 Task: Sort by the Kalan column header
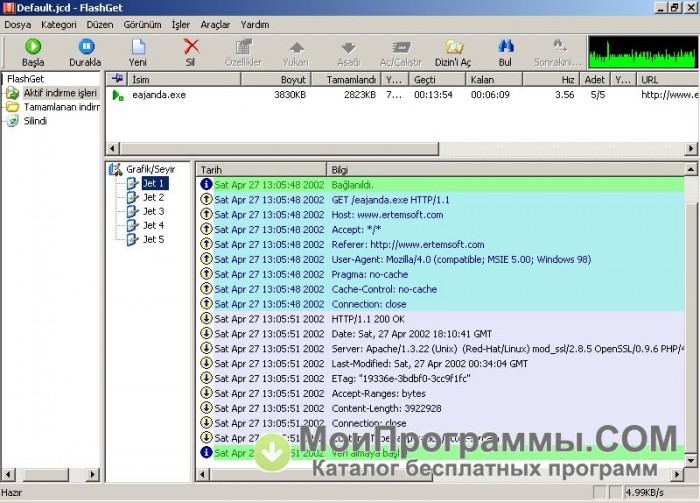pyautogui.click(x=494, y=79)
